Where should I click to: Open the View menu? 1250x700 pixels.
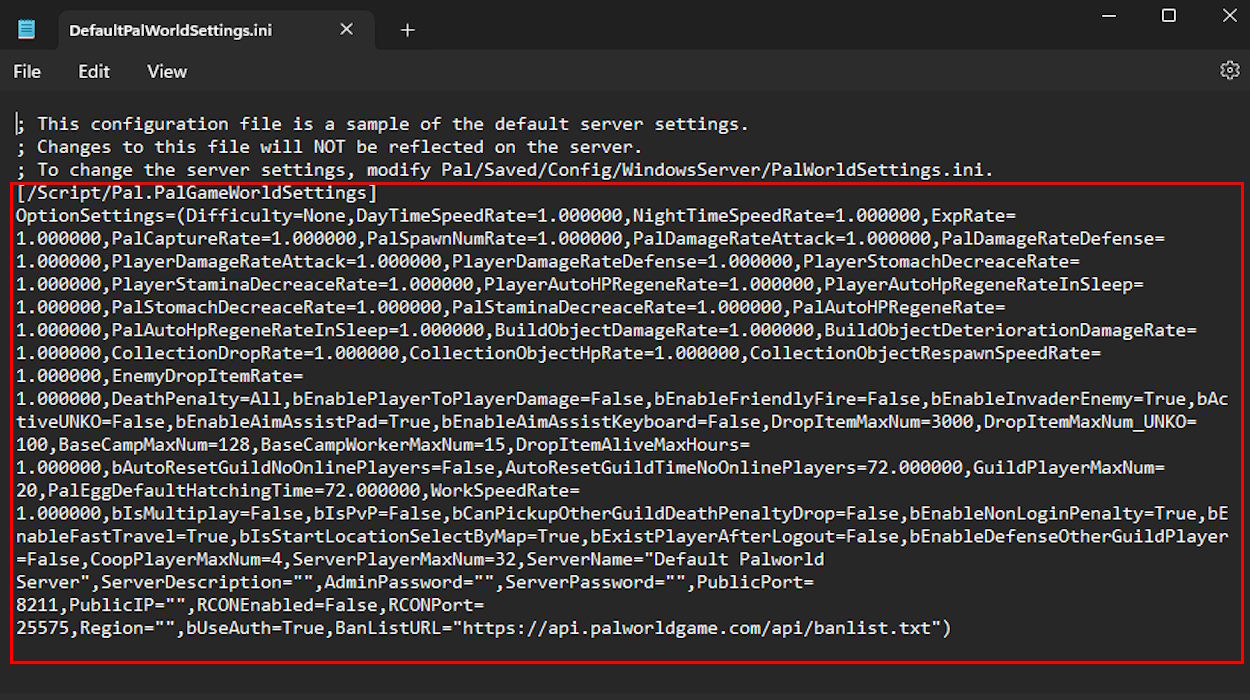(167, 71)
